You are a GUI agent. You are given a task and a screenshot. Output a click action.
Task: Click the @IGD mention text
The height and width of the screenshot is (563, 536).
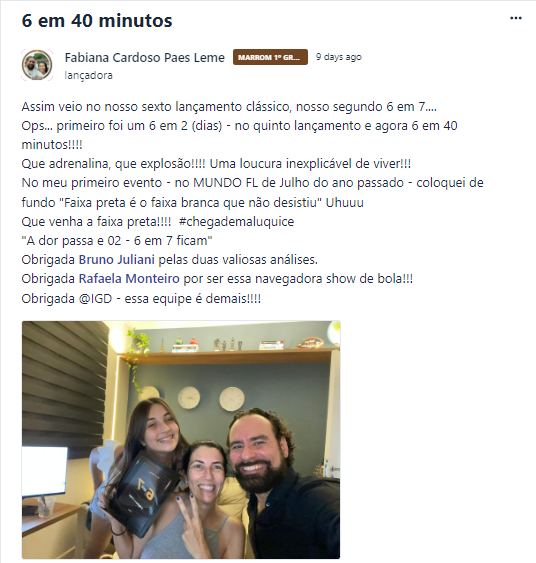[x=95, y=298]
